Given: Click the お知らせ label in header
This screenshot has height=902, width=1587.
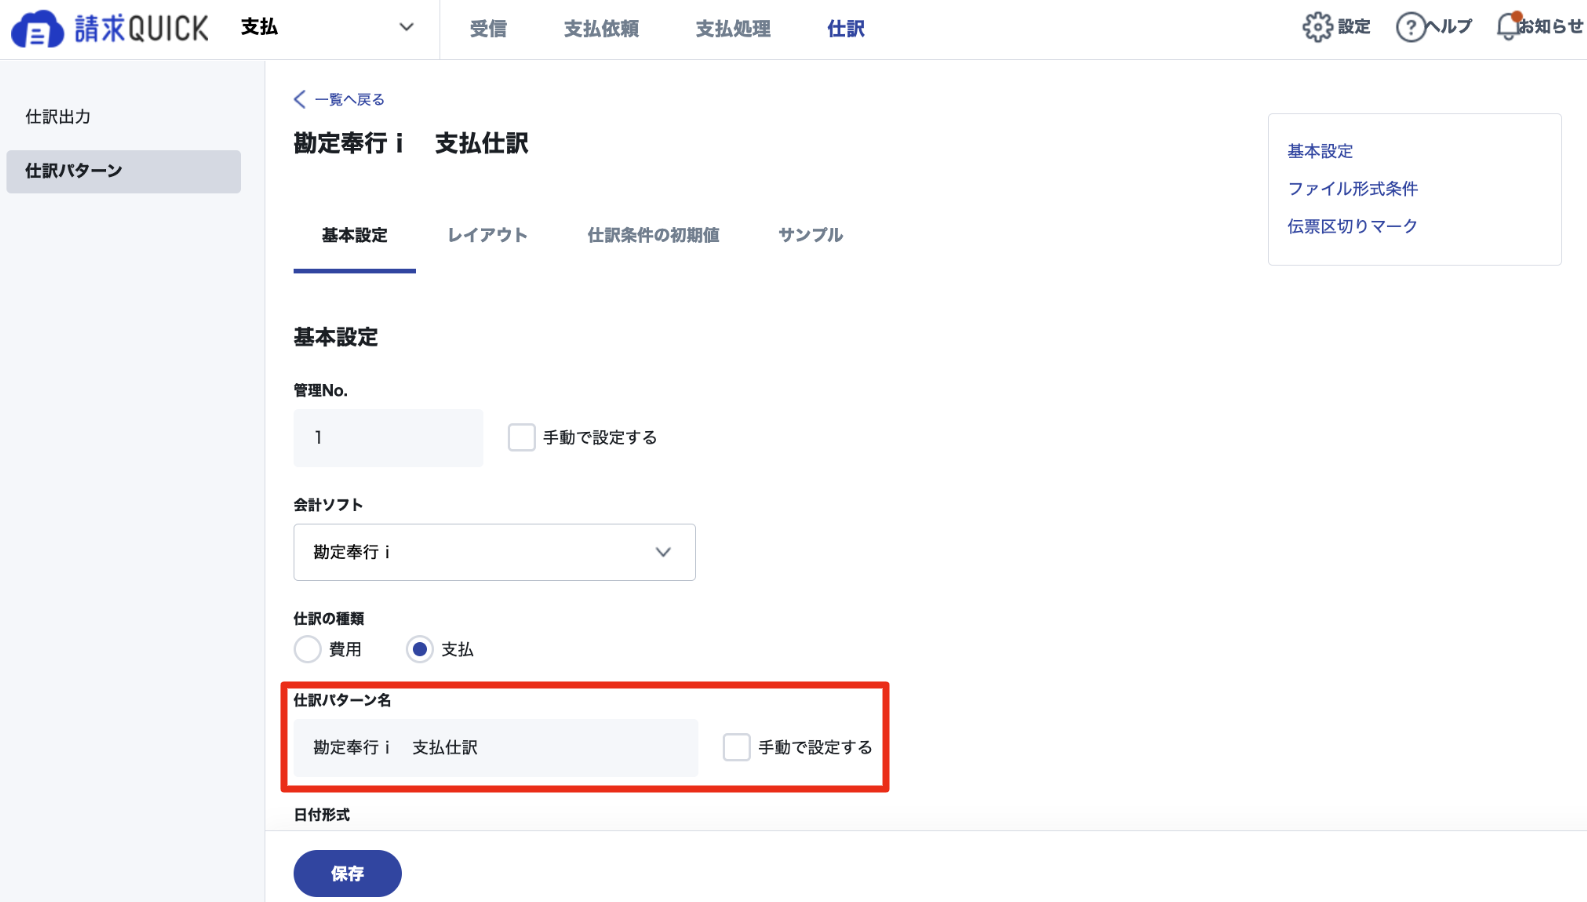Looking at the screenshot, I should click(1550, 27).
